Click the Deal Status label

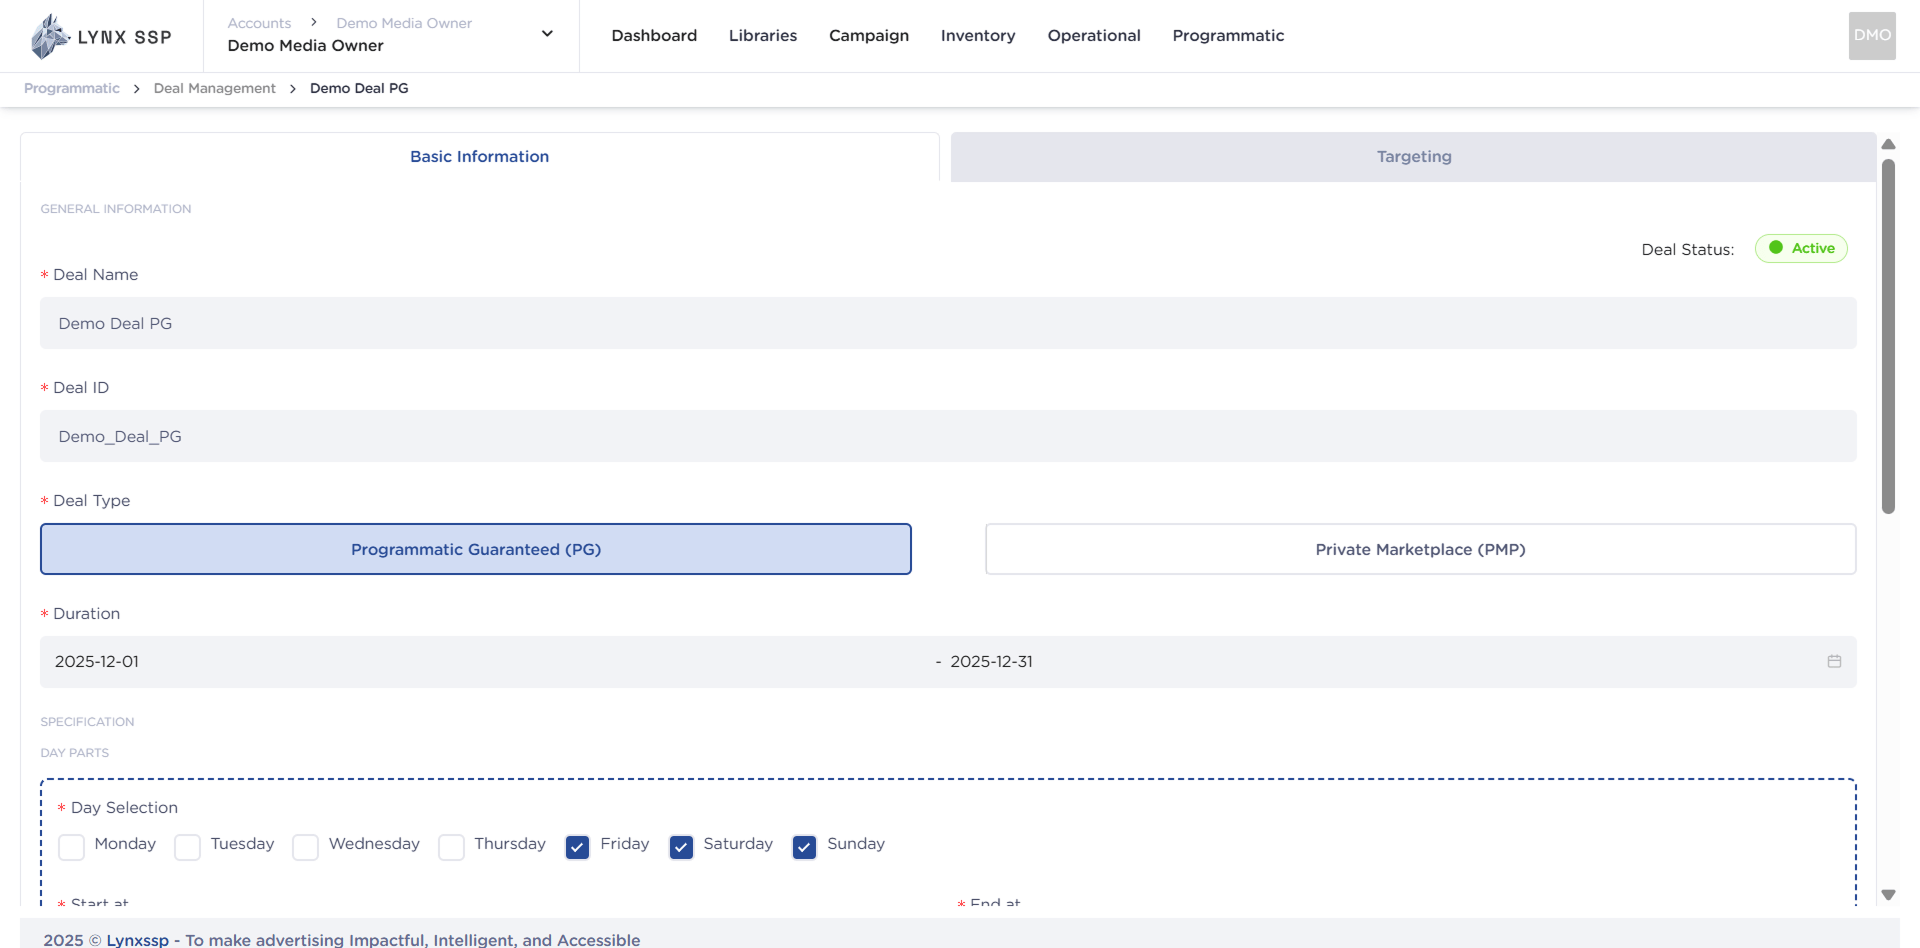coord(1688,249)
